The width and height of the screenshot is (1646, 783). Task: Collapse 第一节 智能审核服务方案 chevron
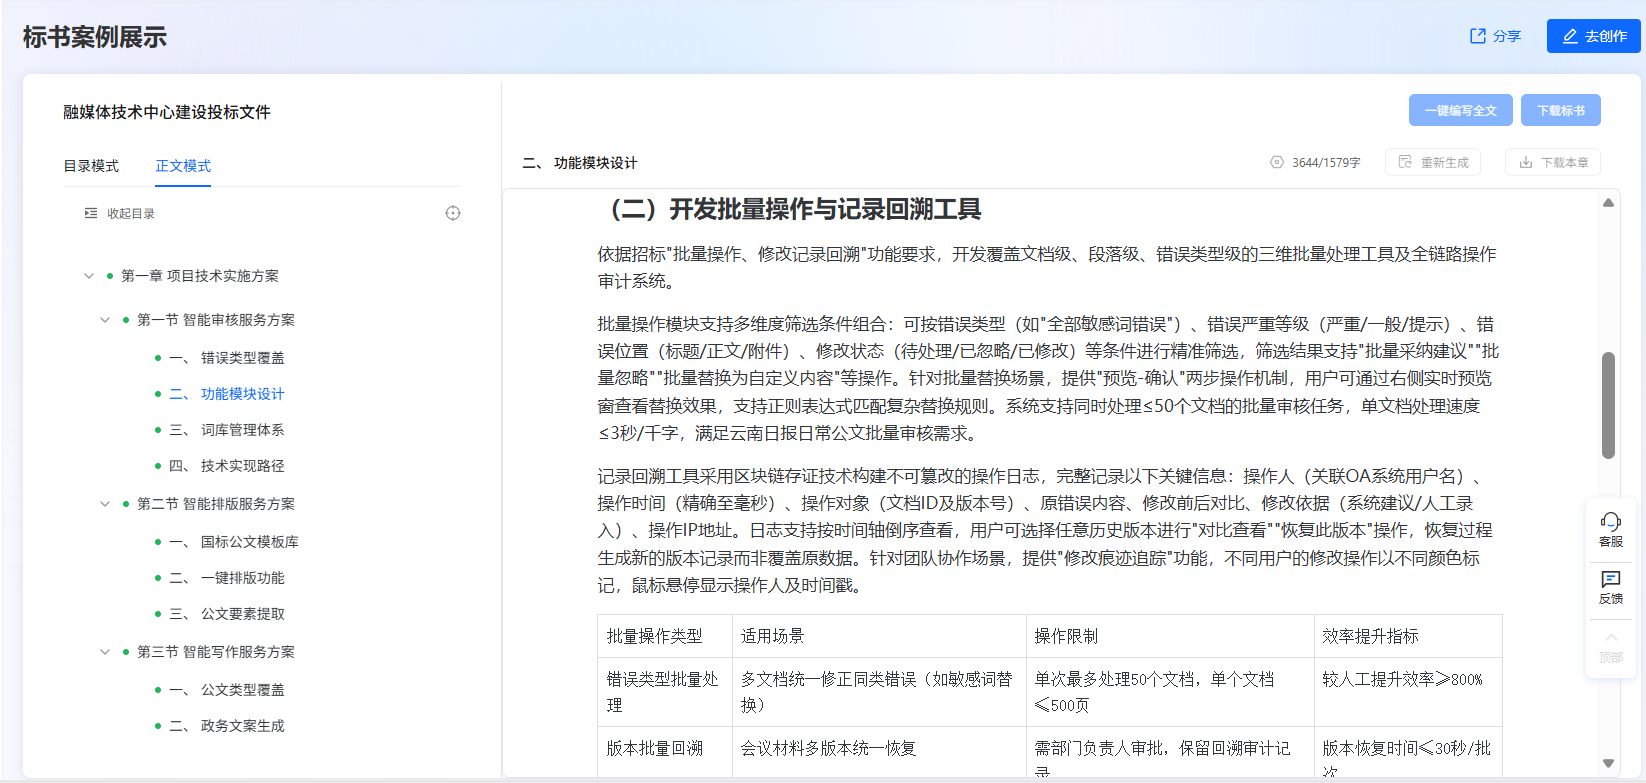tap(105, 320)
